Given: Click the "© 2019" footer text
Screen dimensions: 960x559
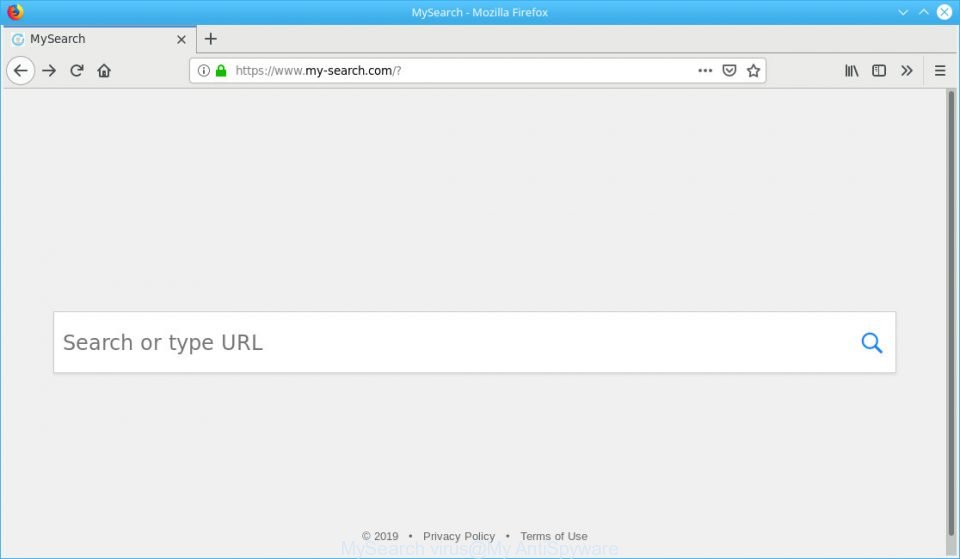Looking at the screenshot, I should click(380, 536).
